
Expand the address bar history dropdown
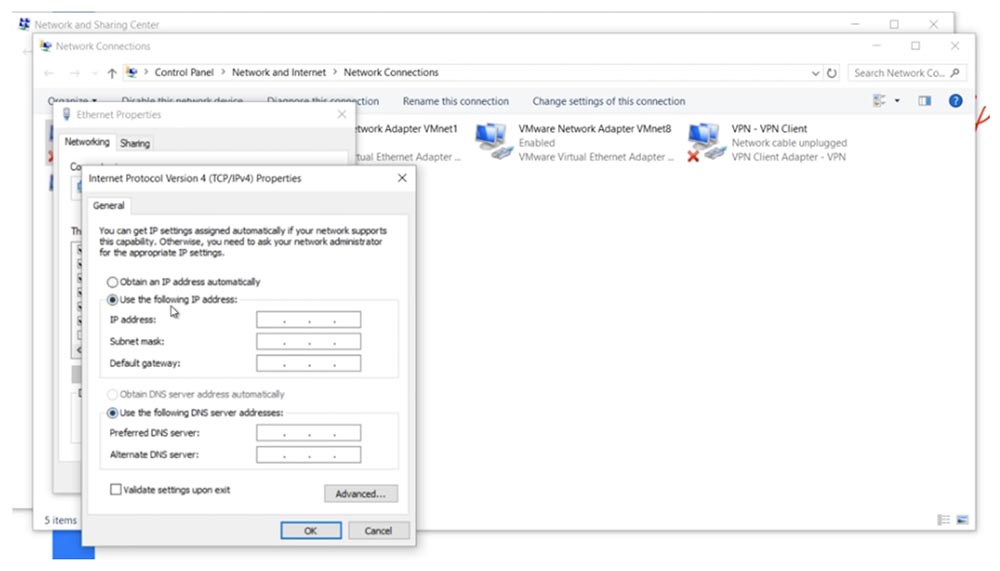pyautogui.click(x=815, y=73)
